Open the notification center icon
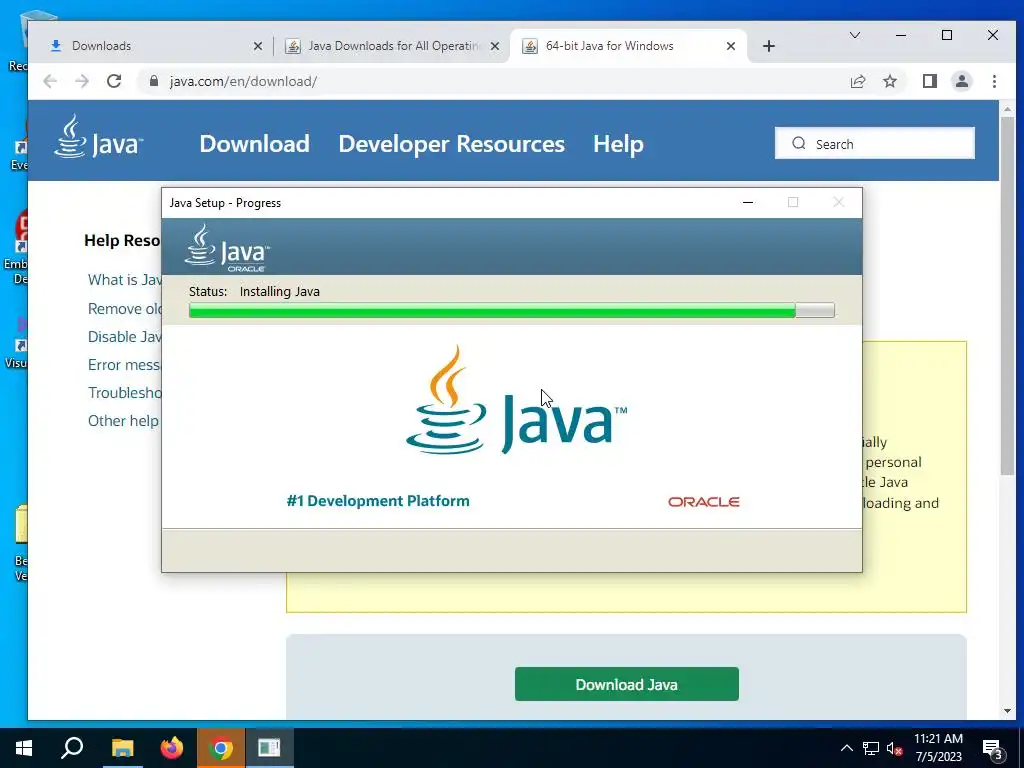The height and width of the screenshot is (768, 1024). click(993, 749)
